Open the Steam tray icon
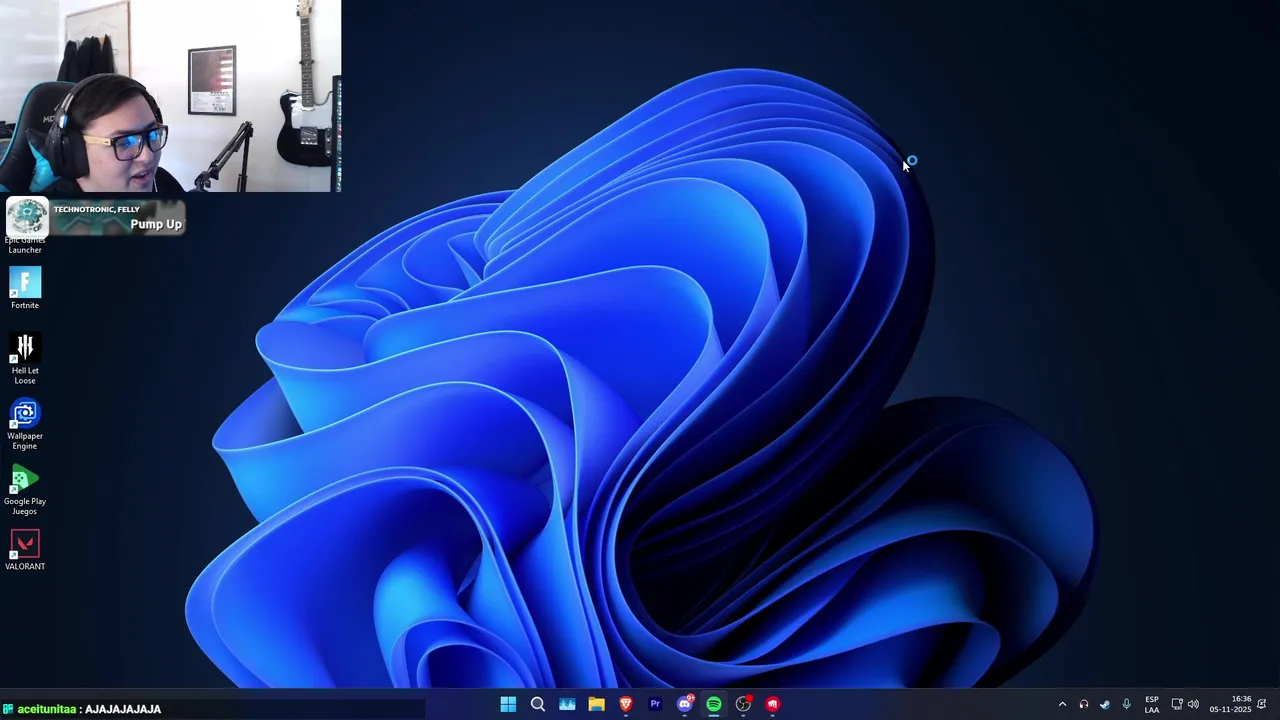1280x720 pixels. point(1105,704)
